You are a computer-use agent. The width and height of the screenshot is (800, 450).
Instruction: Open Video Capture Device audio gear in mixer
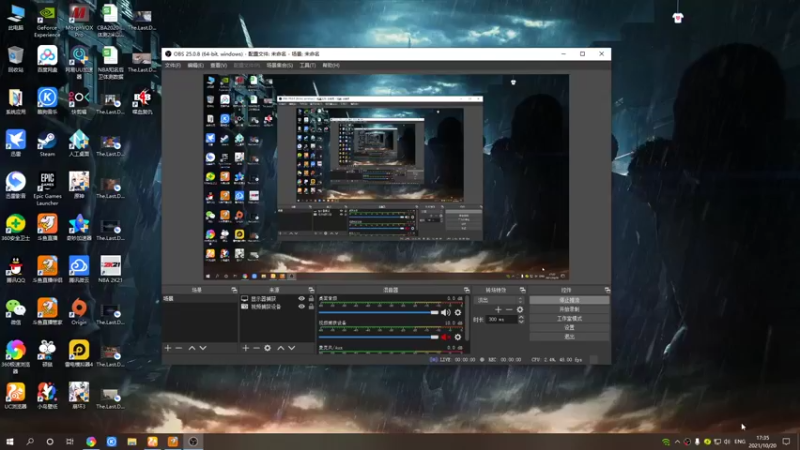pos(458,337)
